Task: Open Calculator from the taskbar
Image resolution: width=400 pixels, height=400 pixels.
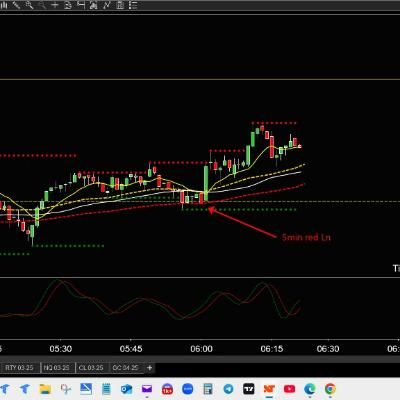Action: [208, 389]
